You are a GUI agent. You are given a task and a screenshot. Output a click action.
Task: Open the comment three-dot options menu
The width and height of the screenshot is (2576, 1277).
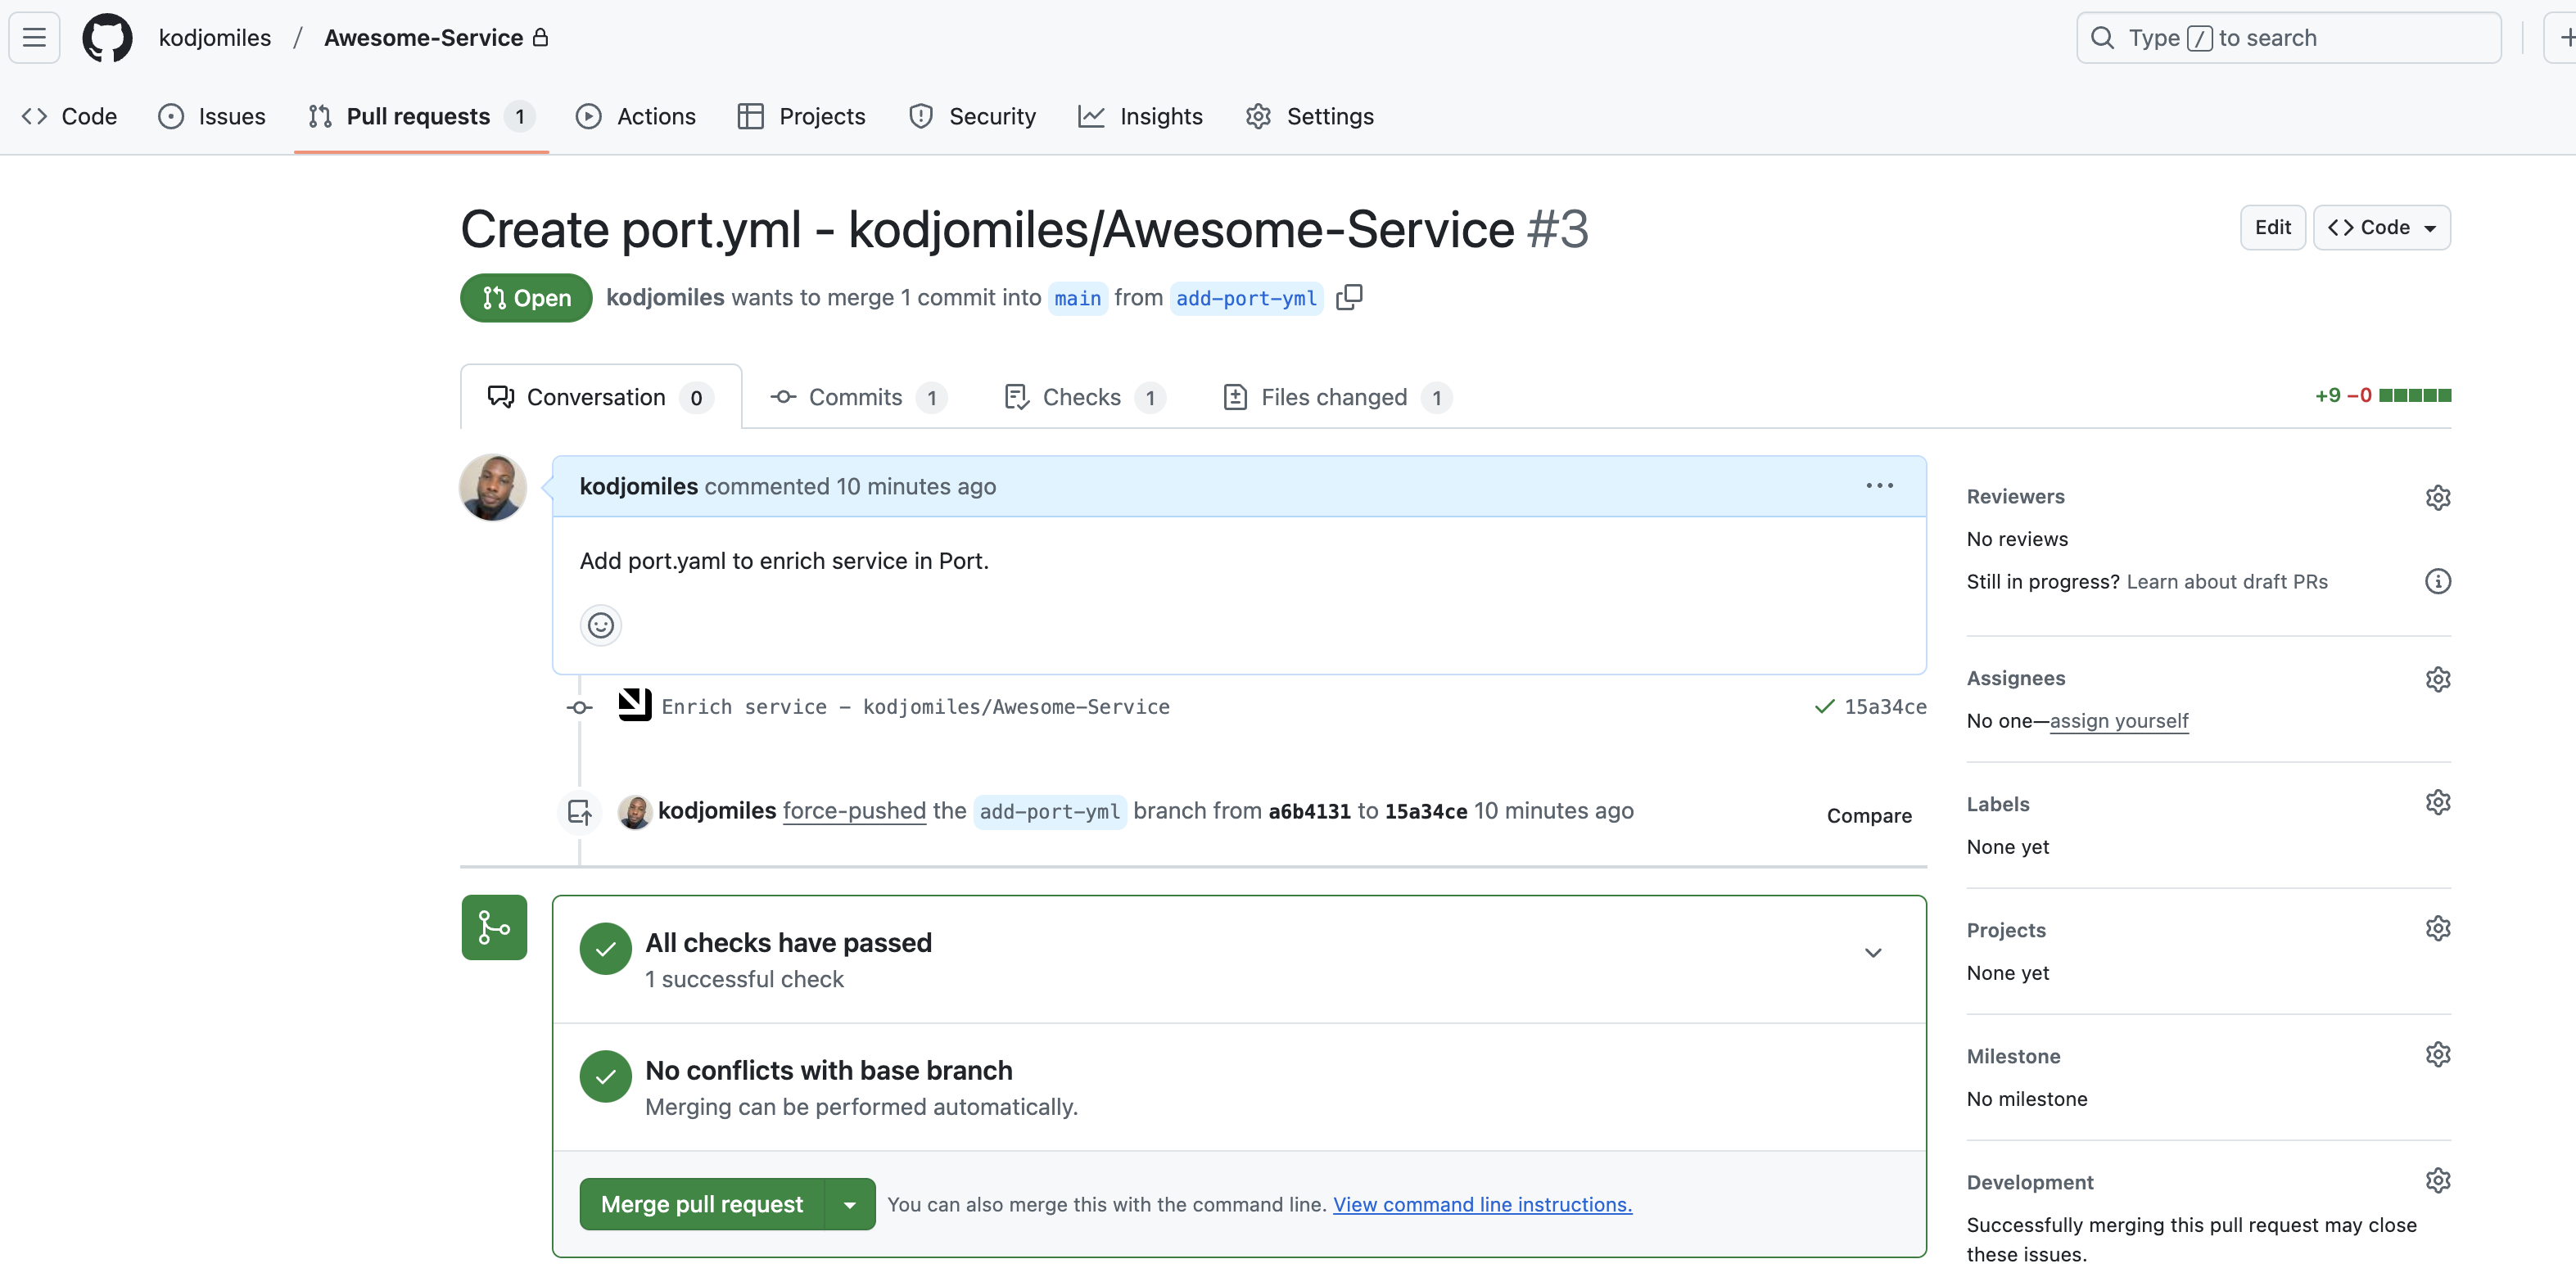[1879, 486]
